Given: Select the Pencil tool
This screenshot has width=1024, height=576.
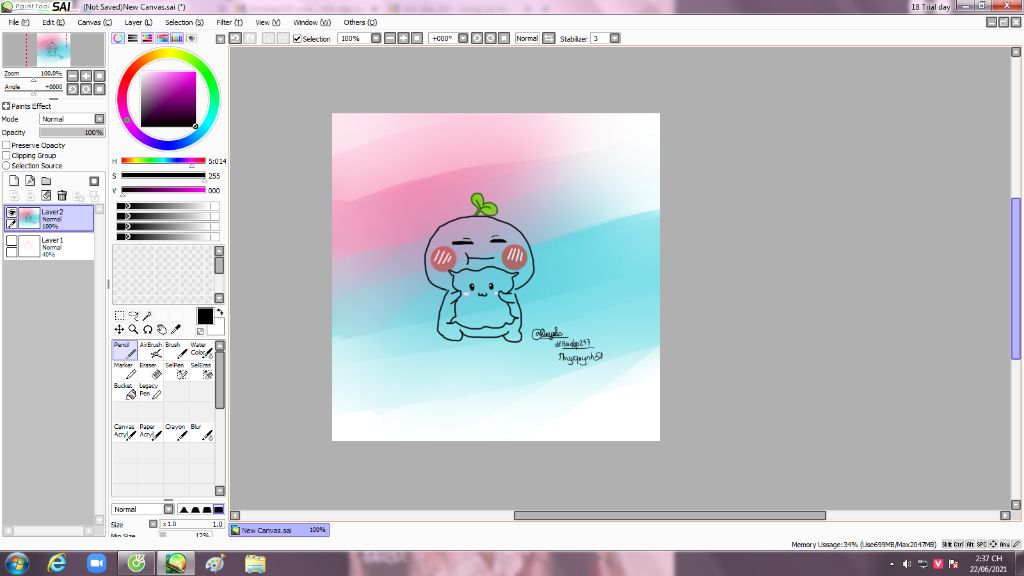Looking at the screenshot, I should click(124, 350).
